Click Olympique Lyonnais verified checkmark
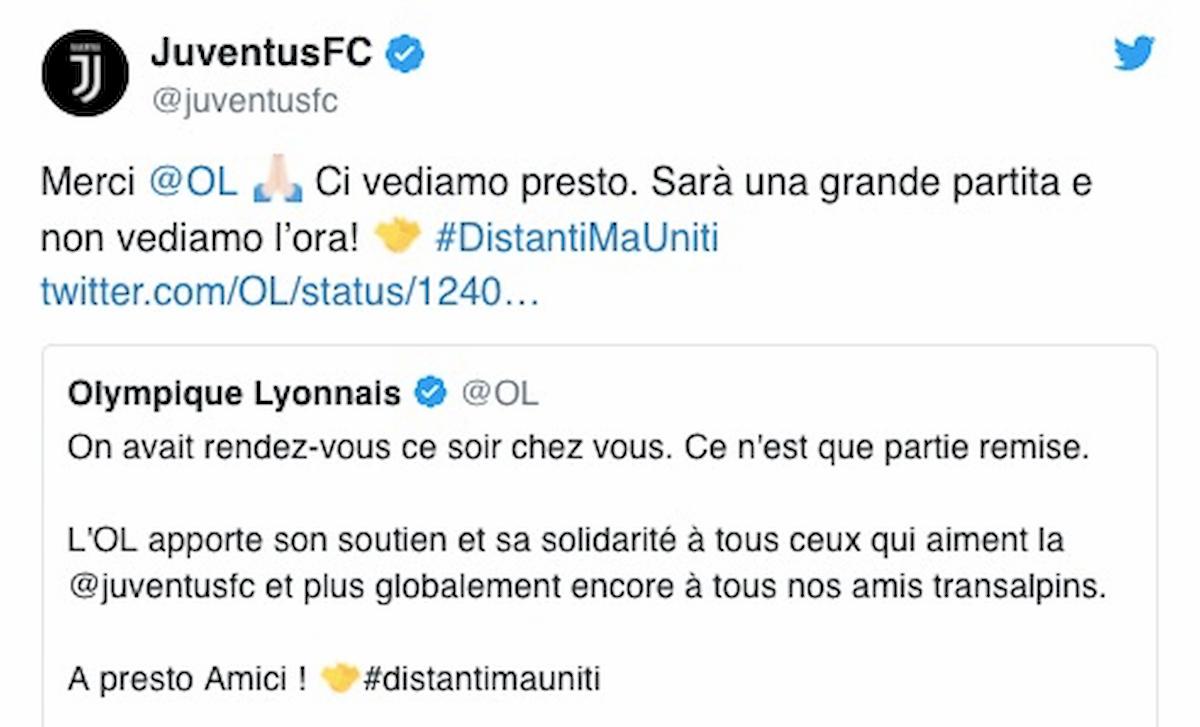Image resolution: width=1200 pixels, height=727 pixels. (430, 392)
